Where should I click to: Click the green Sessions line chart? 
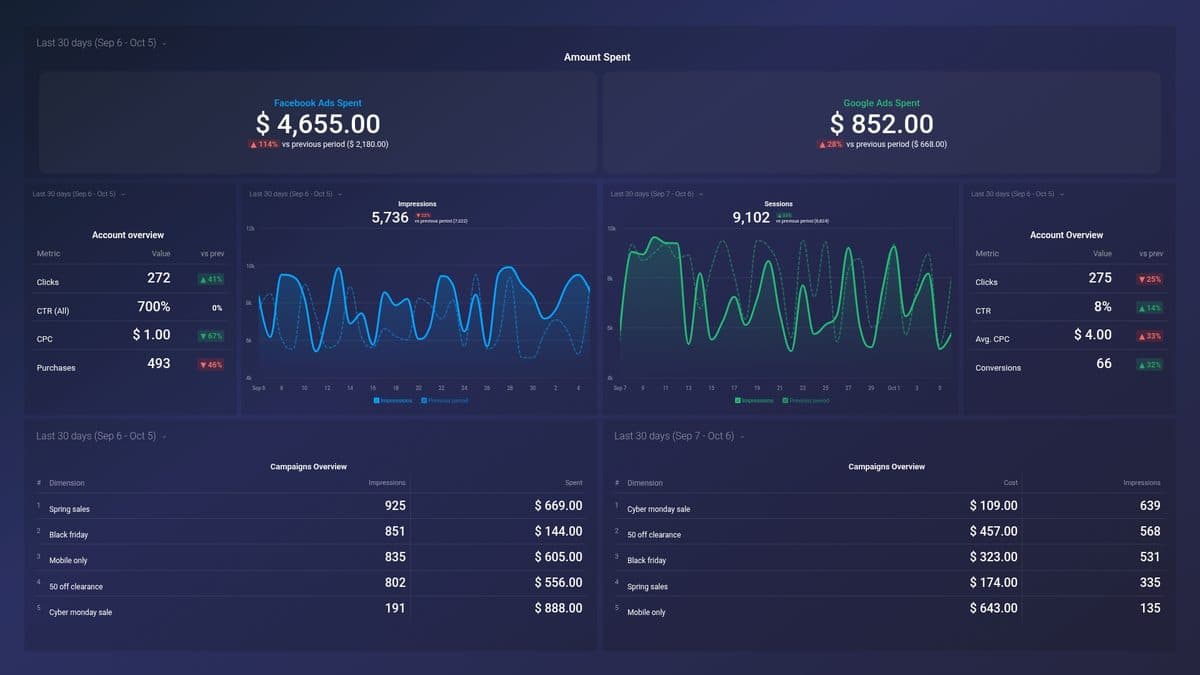pos(786,305)
